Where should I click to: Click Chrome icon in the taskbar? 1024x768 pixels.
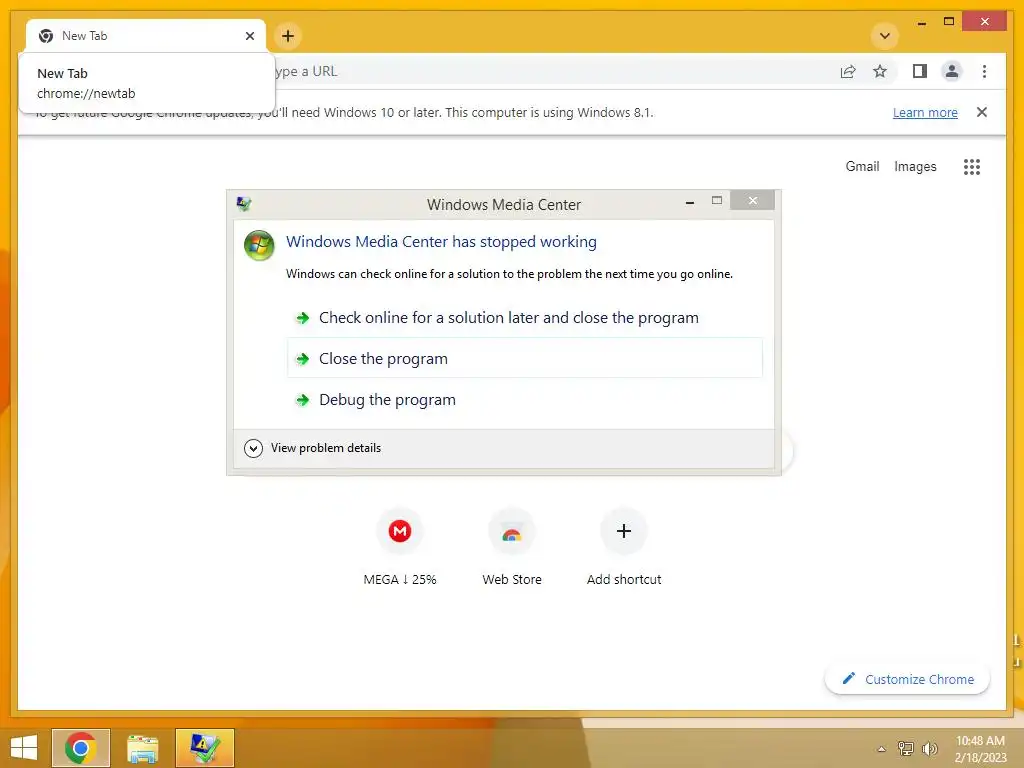tap(81, 748)
